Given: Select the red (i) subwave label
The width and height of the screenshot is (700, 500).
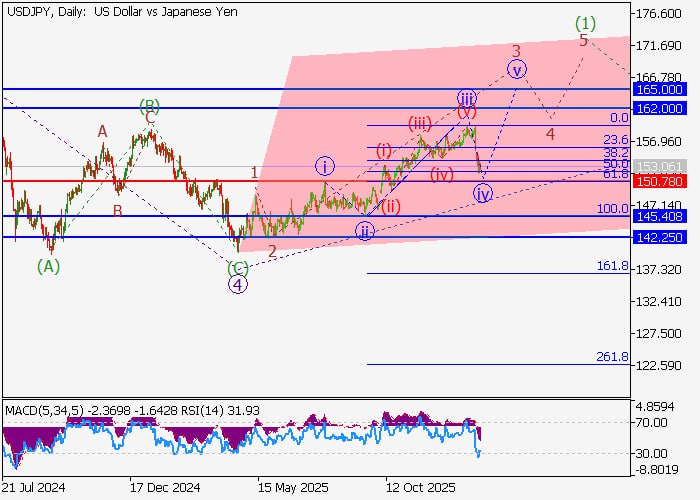Looking at the screenshot, I should 383,150.
